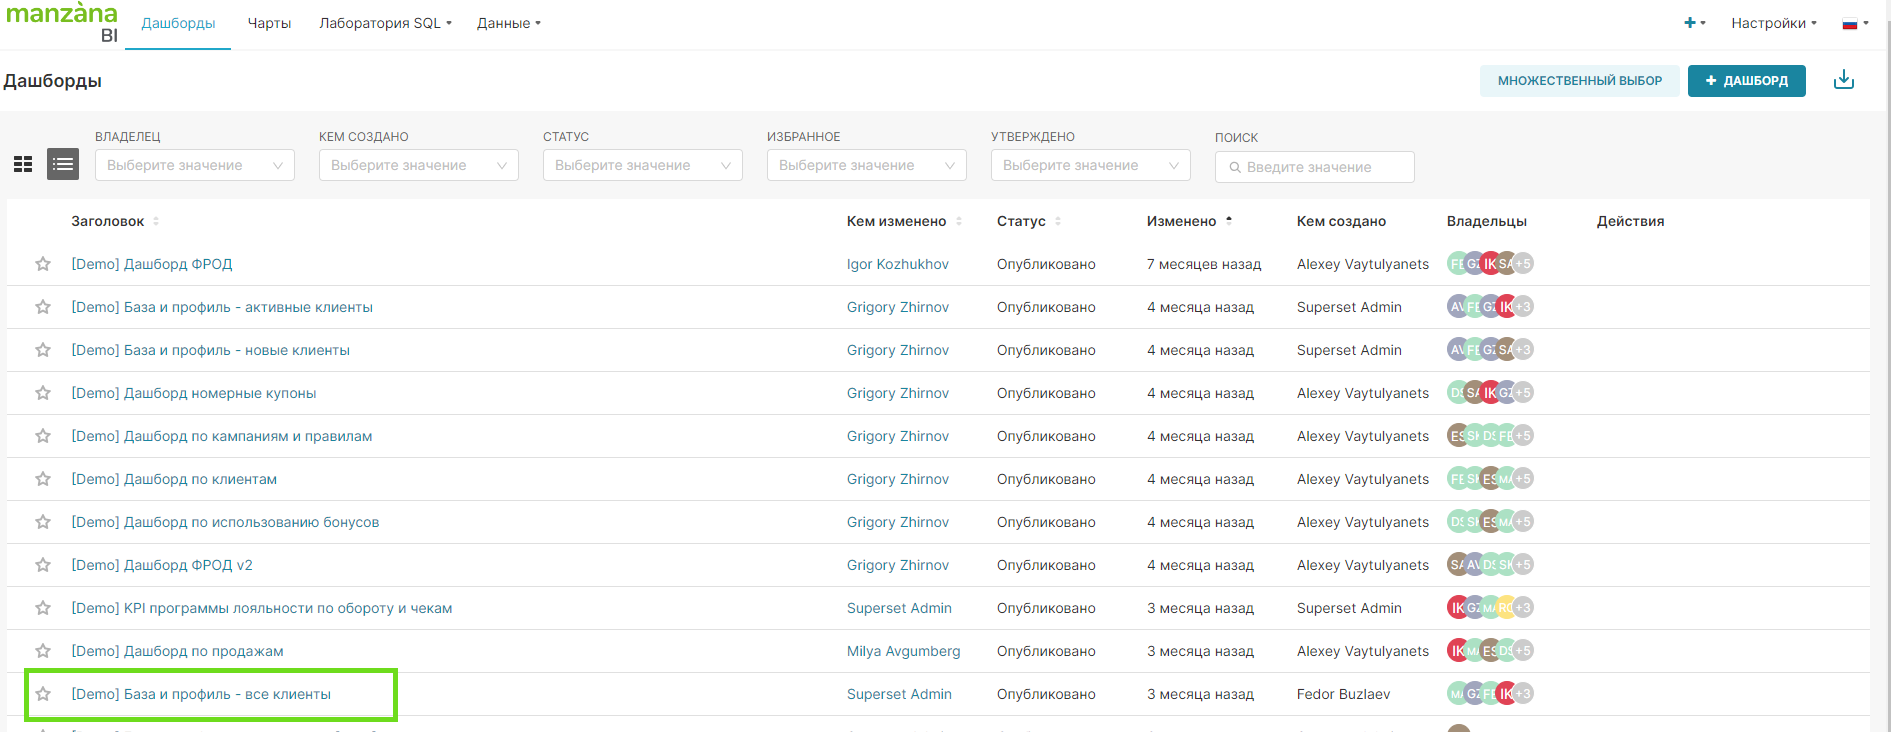Open the Статус filter dropdown
This screenshot has height=732, width=1891.
coord(642,165)
